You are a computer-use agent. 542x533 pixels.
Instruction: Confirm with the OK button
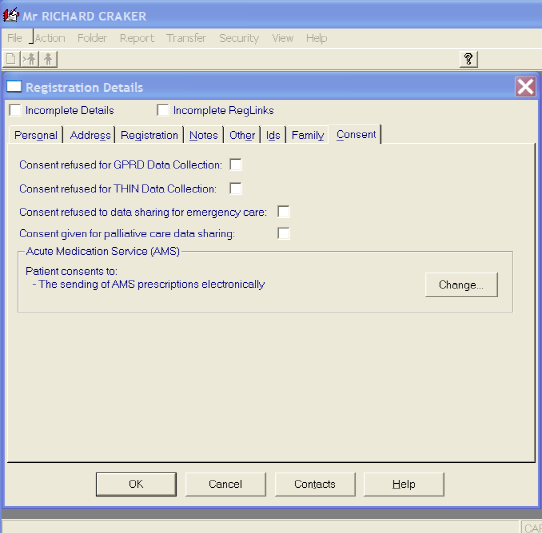coord(136,484)
